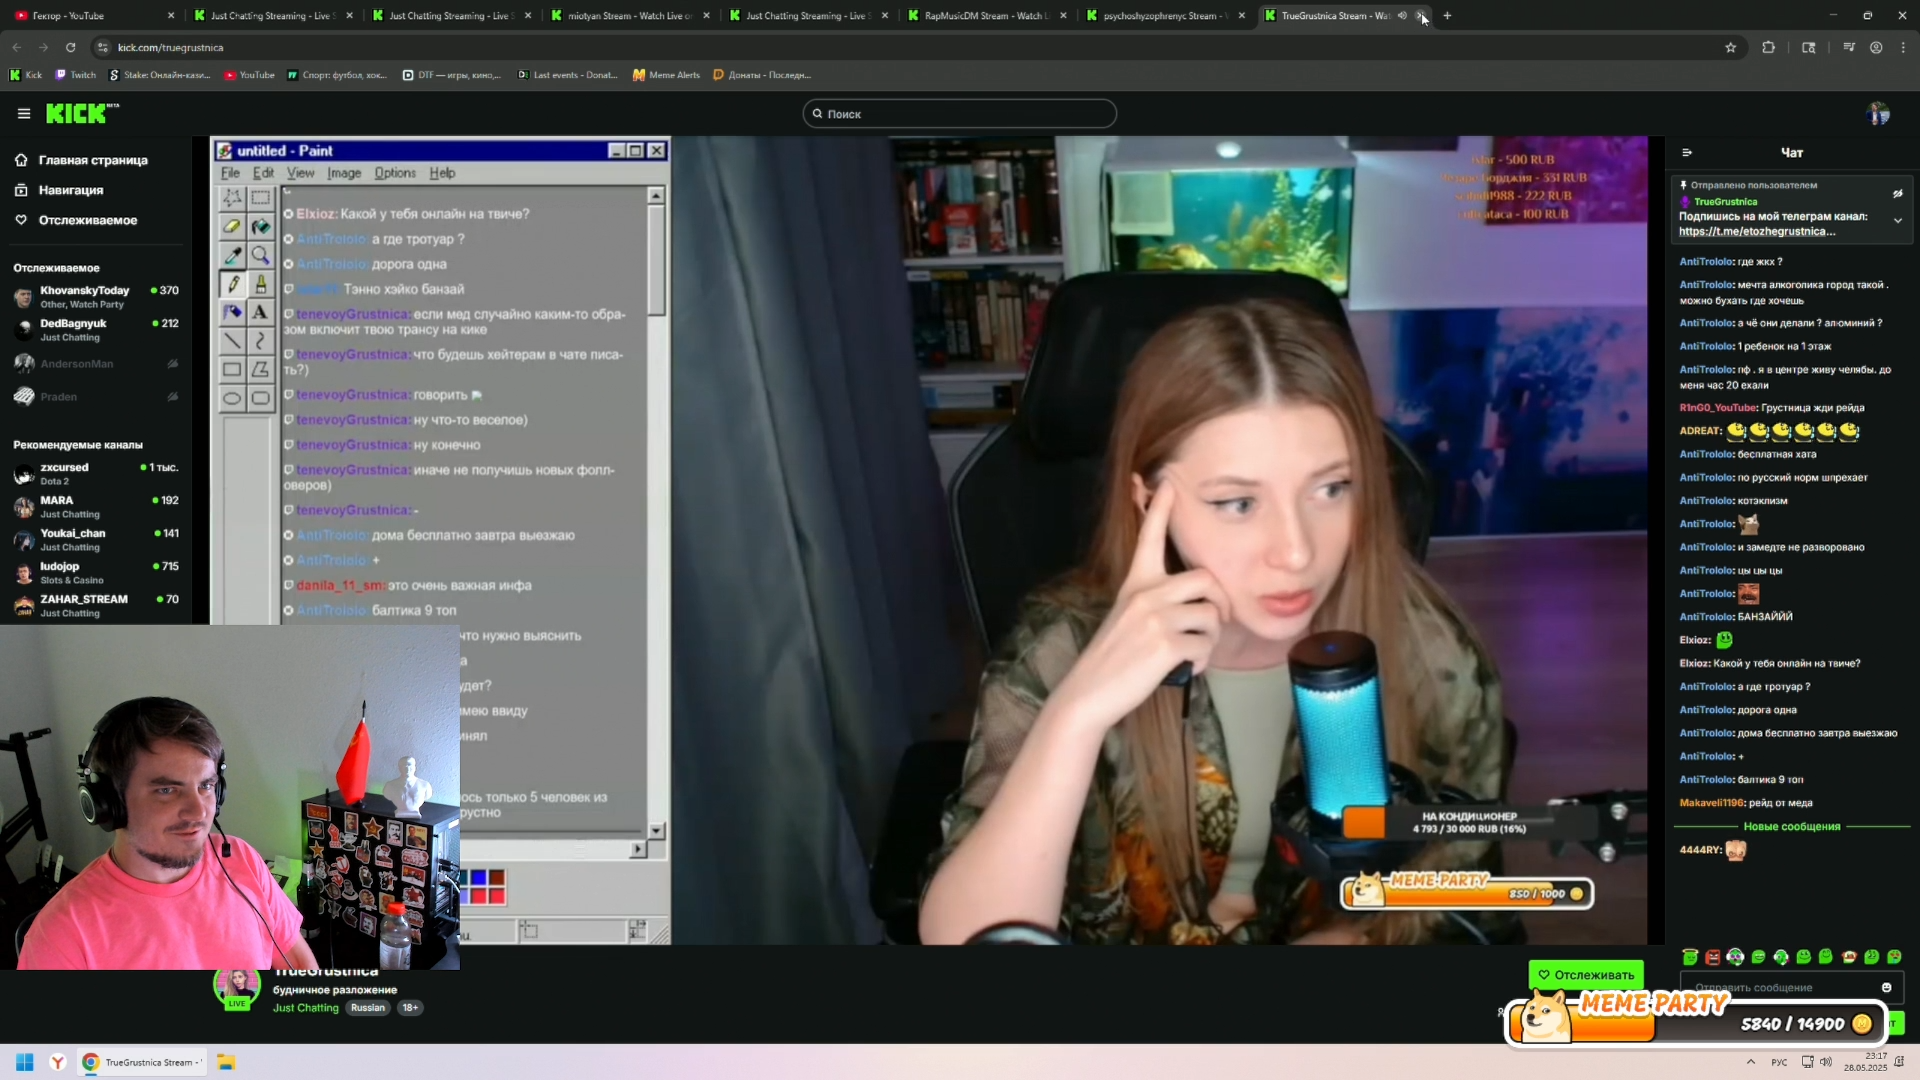Open the Meme Alerts bookmark
This screenshot has width=1920, height=1080.
click(666, 75)
